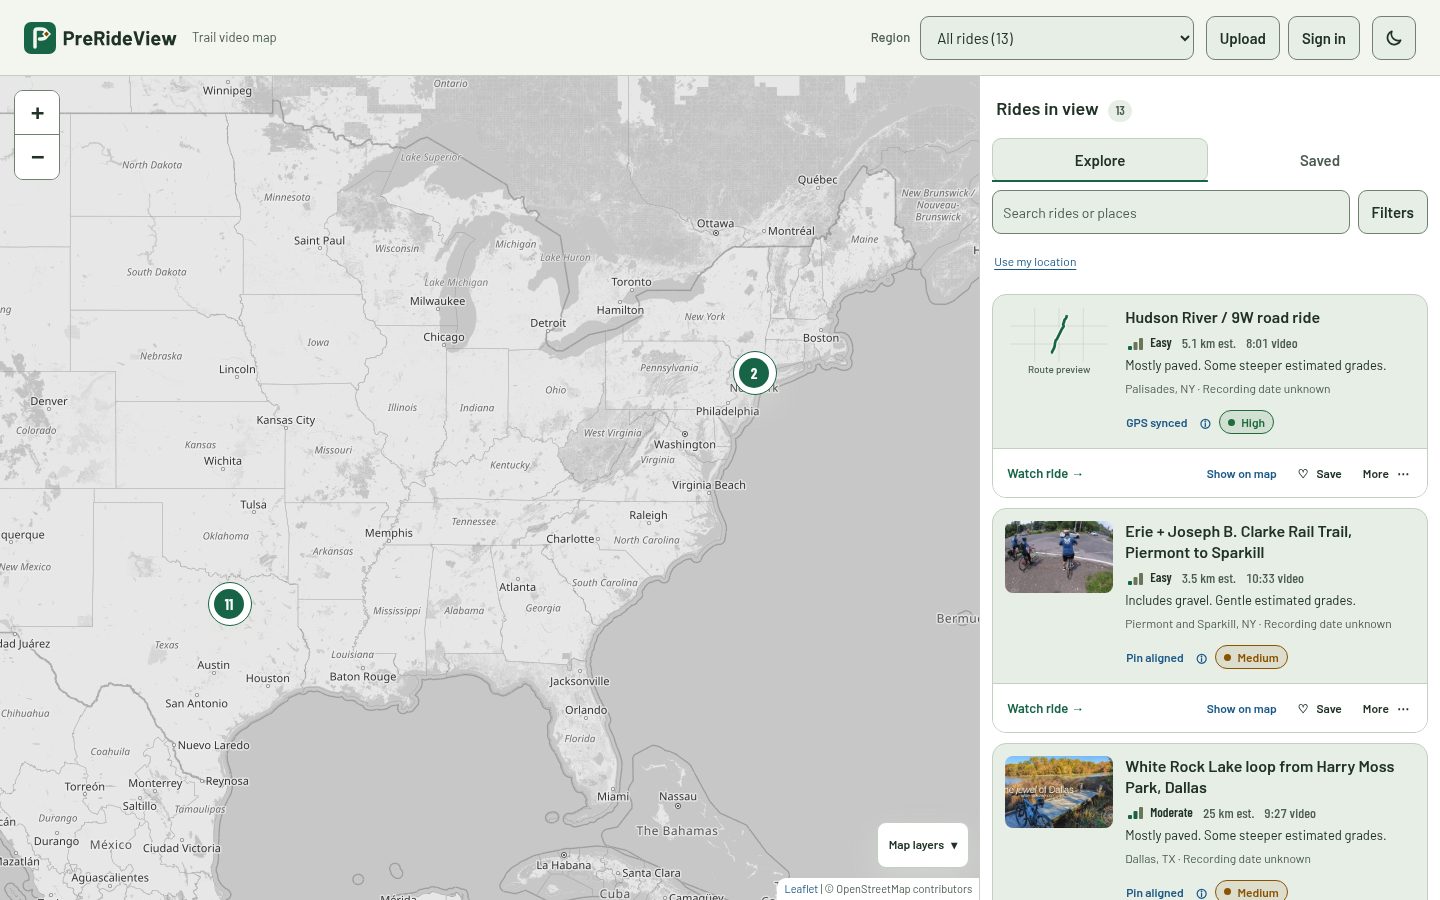The width and height of the screenshot is (1440, 900).
Task: Open the cluster of 2 rides near New York
Action: pos(754,373)
